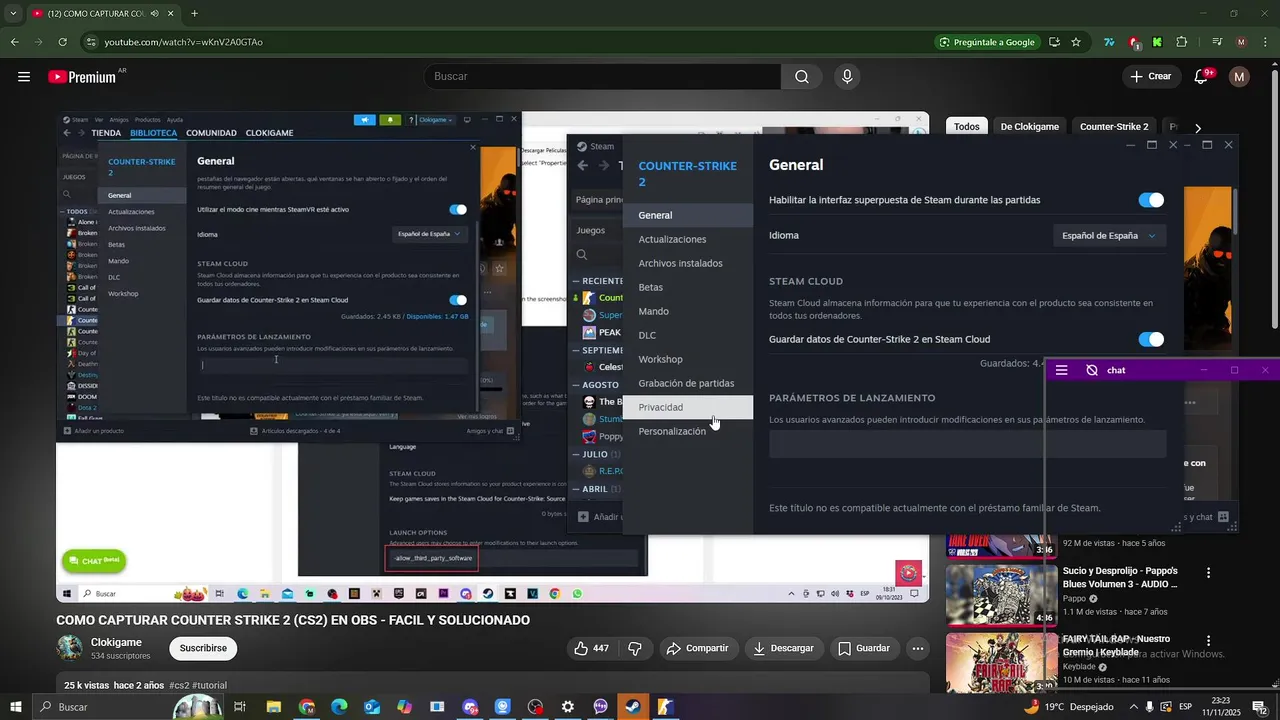Open Privacidad settings section

[x=687, y=407]
